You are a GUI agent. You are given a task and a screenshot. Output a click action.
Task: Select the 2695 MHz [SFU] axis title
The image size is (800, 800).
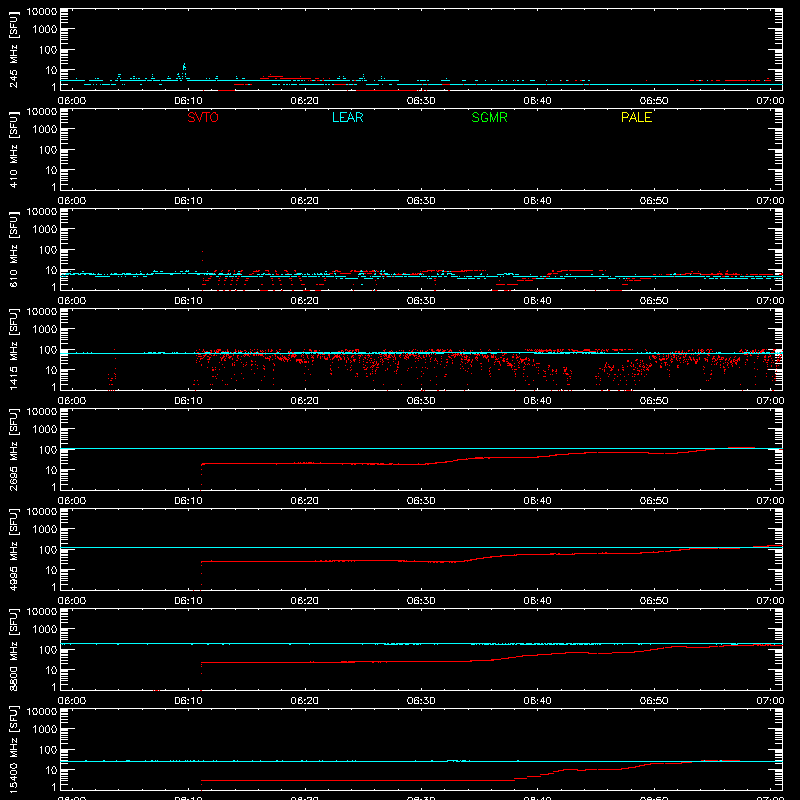(x=14, y=449)
